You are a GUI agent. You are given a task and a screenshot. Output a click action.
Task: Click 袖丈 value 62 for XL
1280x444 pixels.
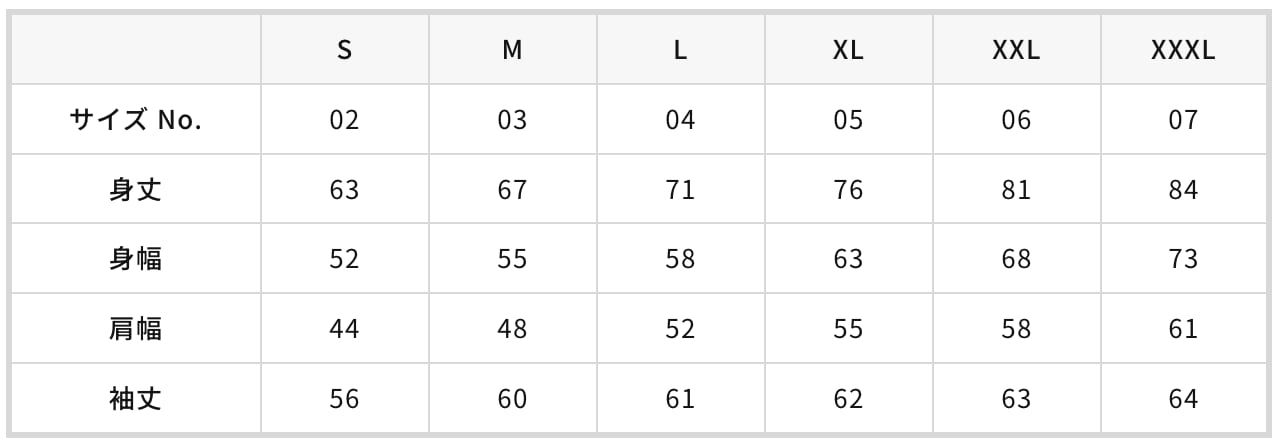848,399
